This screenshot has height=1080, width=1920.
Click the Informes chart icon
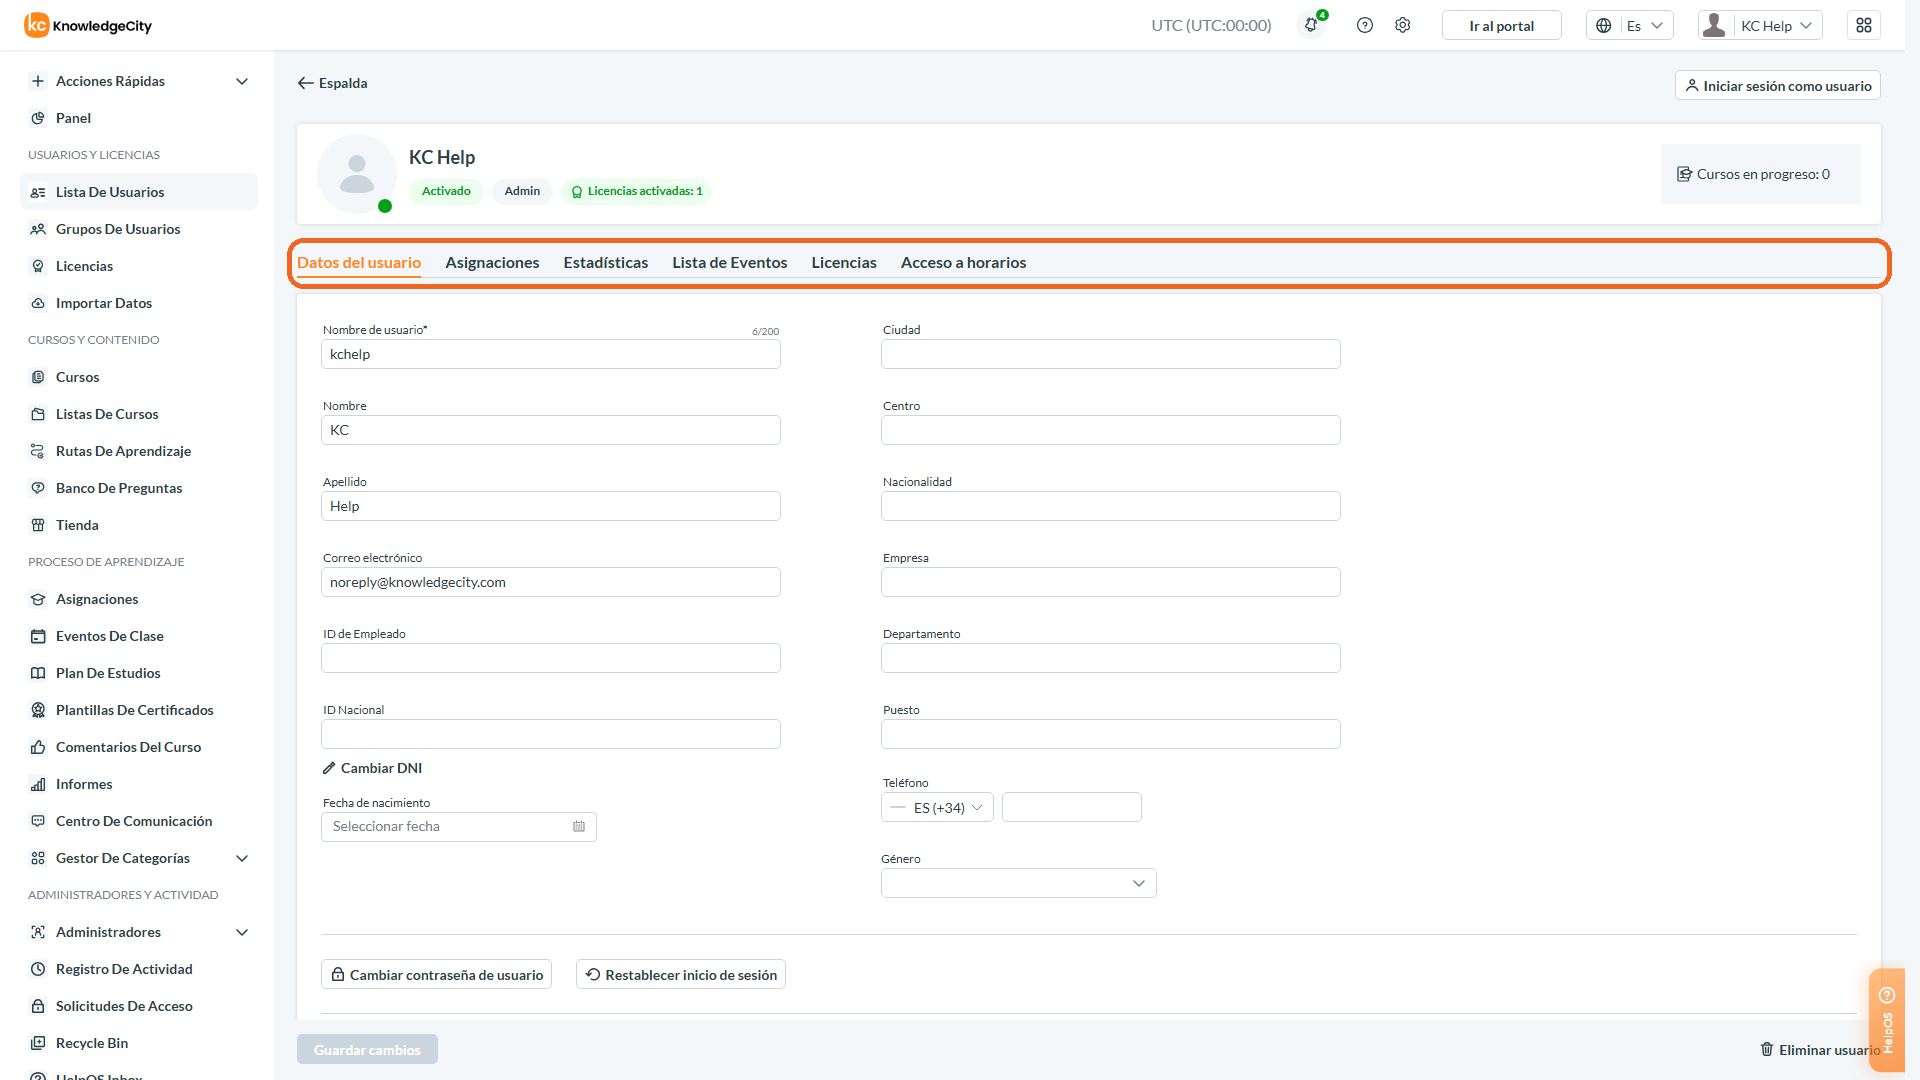click(38, 784)
